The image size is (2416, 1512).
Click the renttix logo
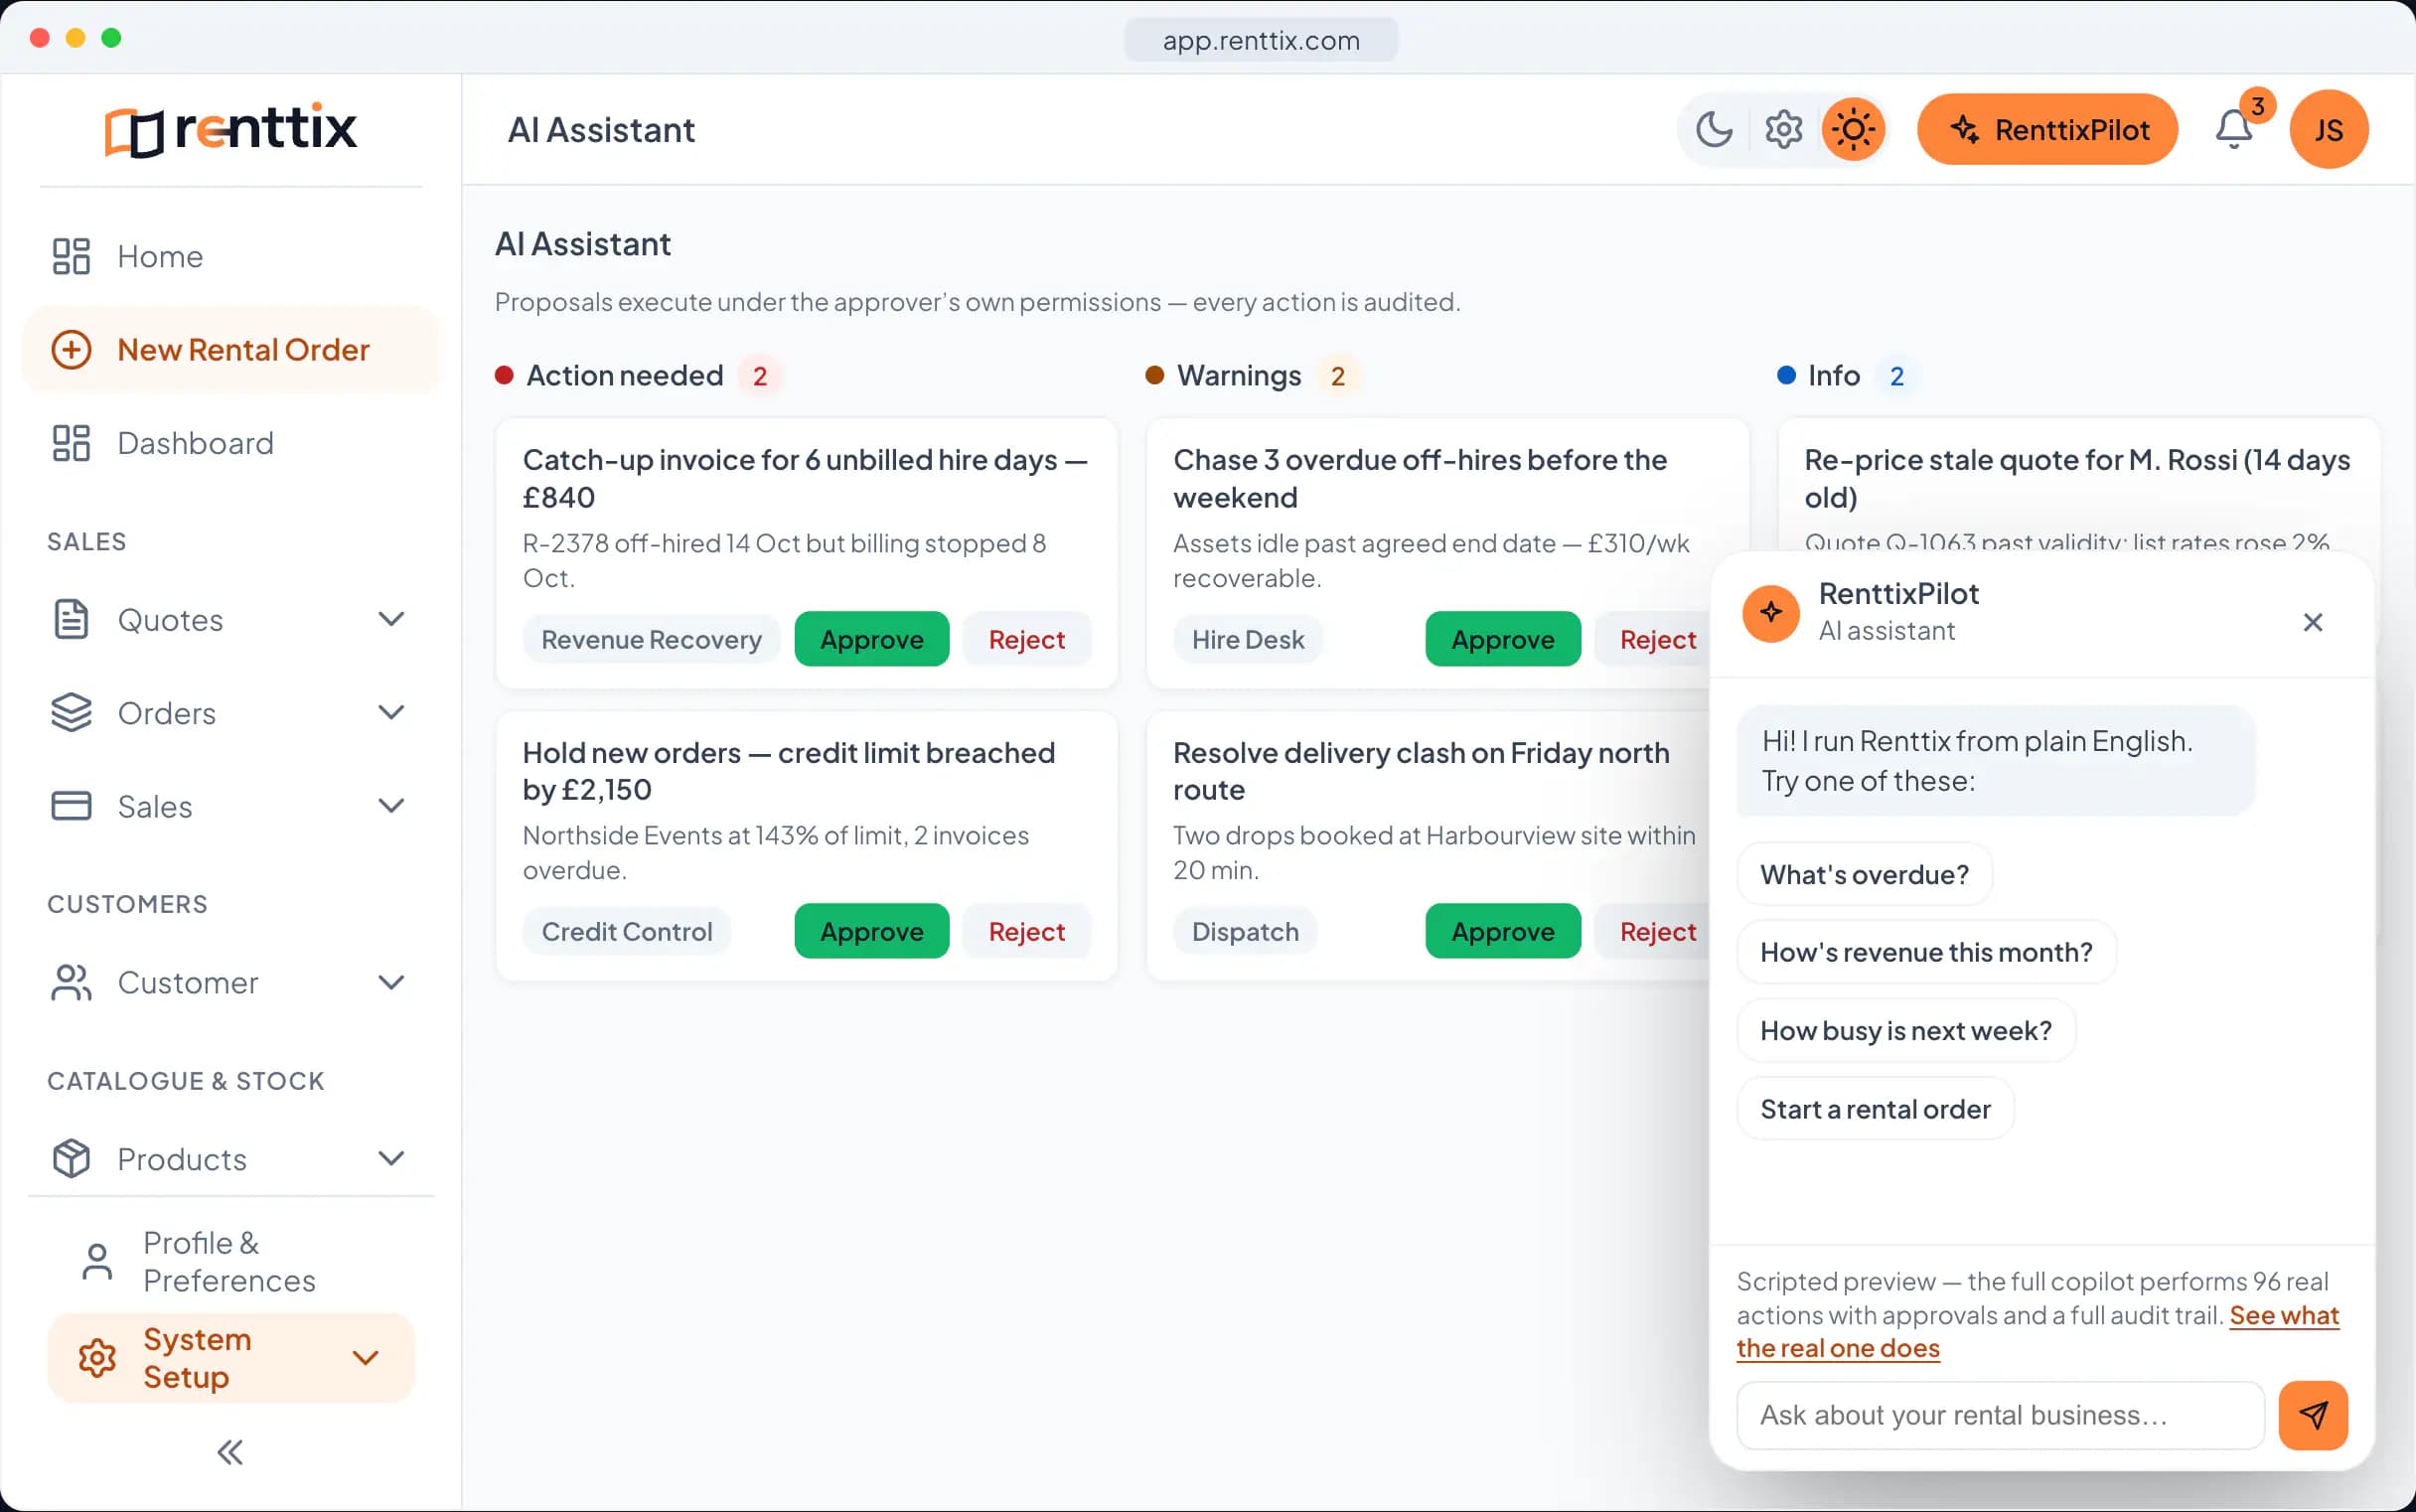231,129
